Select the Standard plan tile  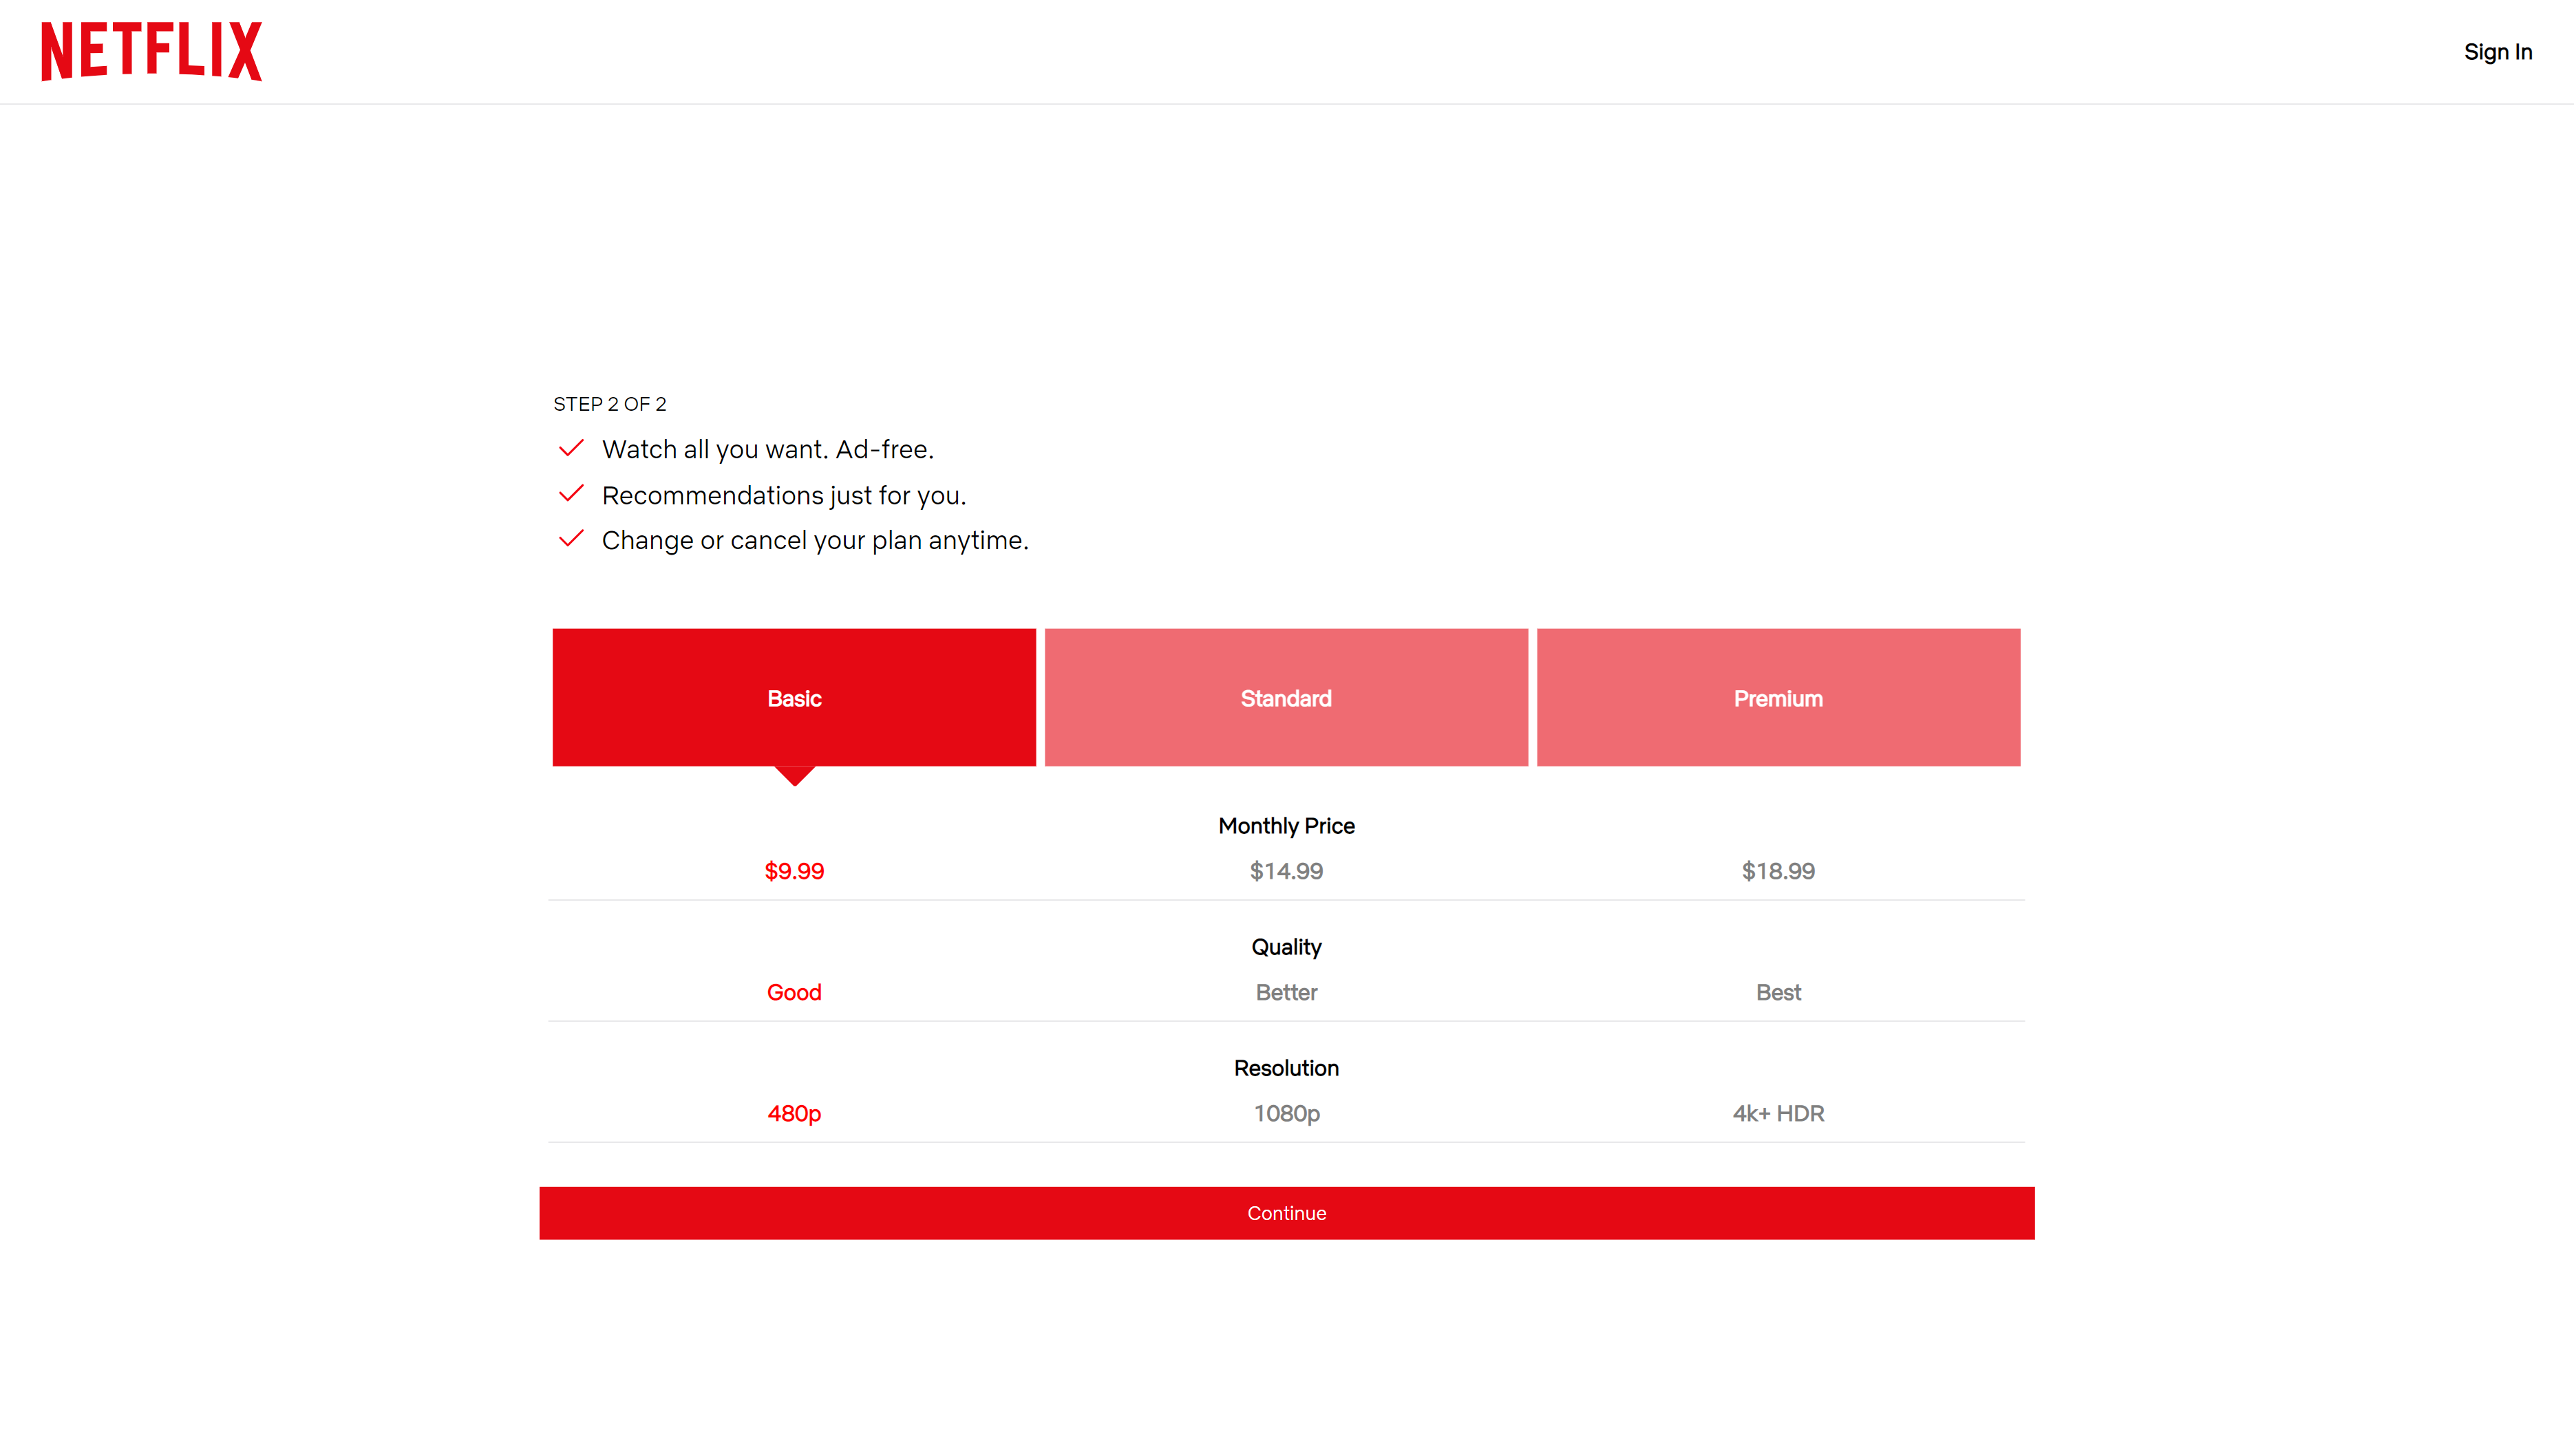(x=1286, y=697)
